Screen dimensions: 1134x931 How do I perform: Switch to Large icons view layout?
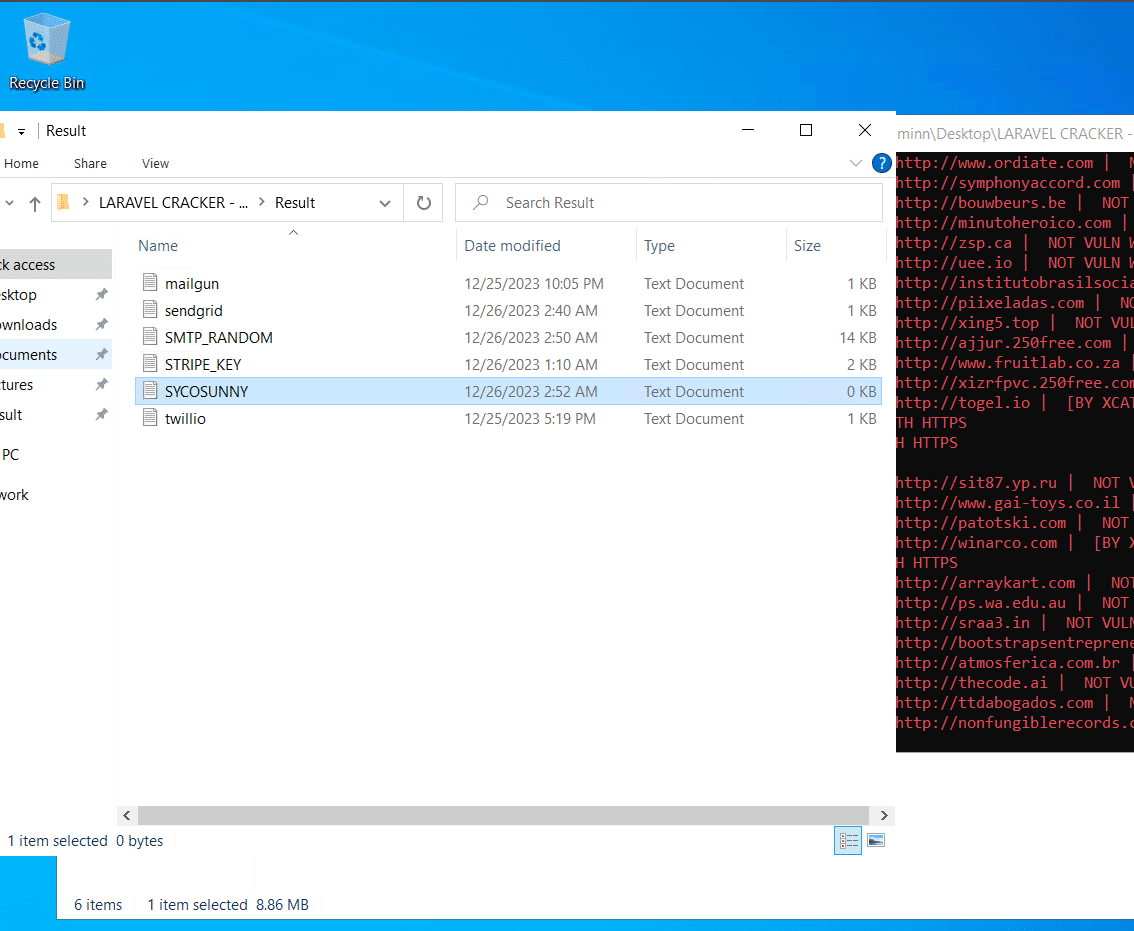coord(876,841)
